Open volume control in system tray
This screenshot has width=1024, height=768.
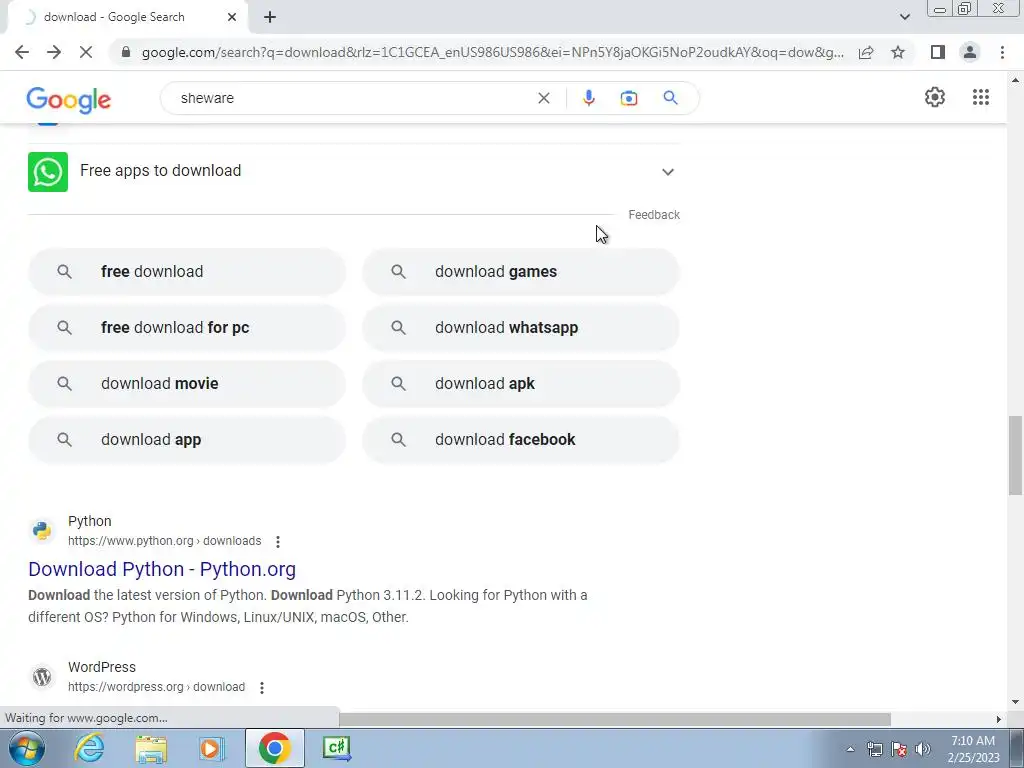click(x=923, y=749)
